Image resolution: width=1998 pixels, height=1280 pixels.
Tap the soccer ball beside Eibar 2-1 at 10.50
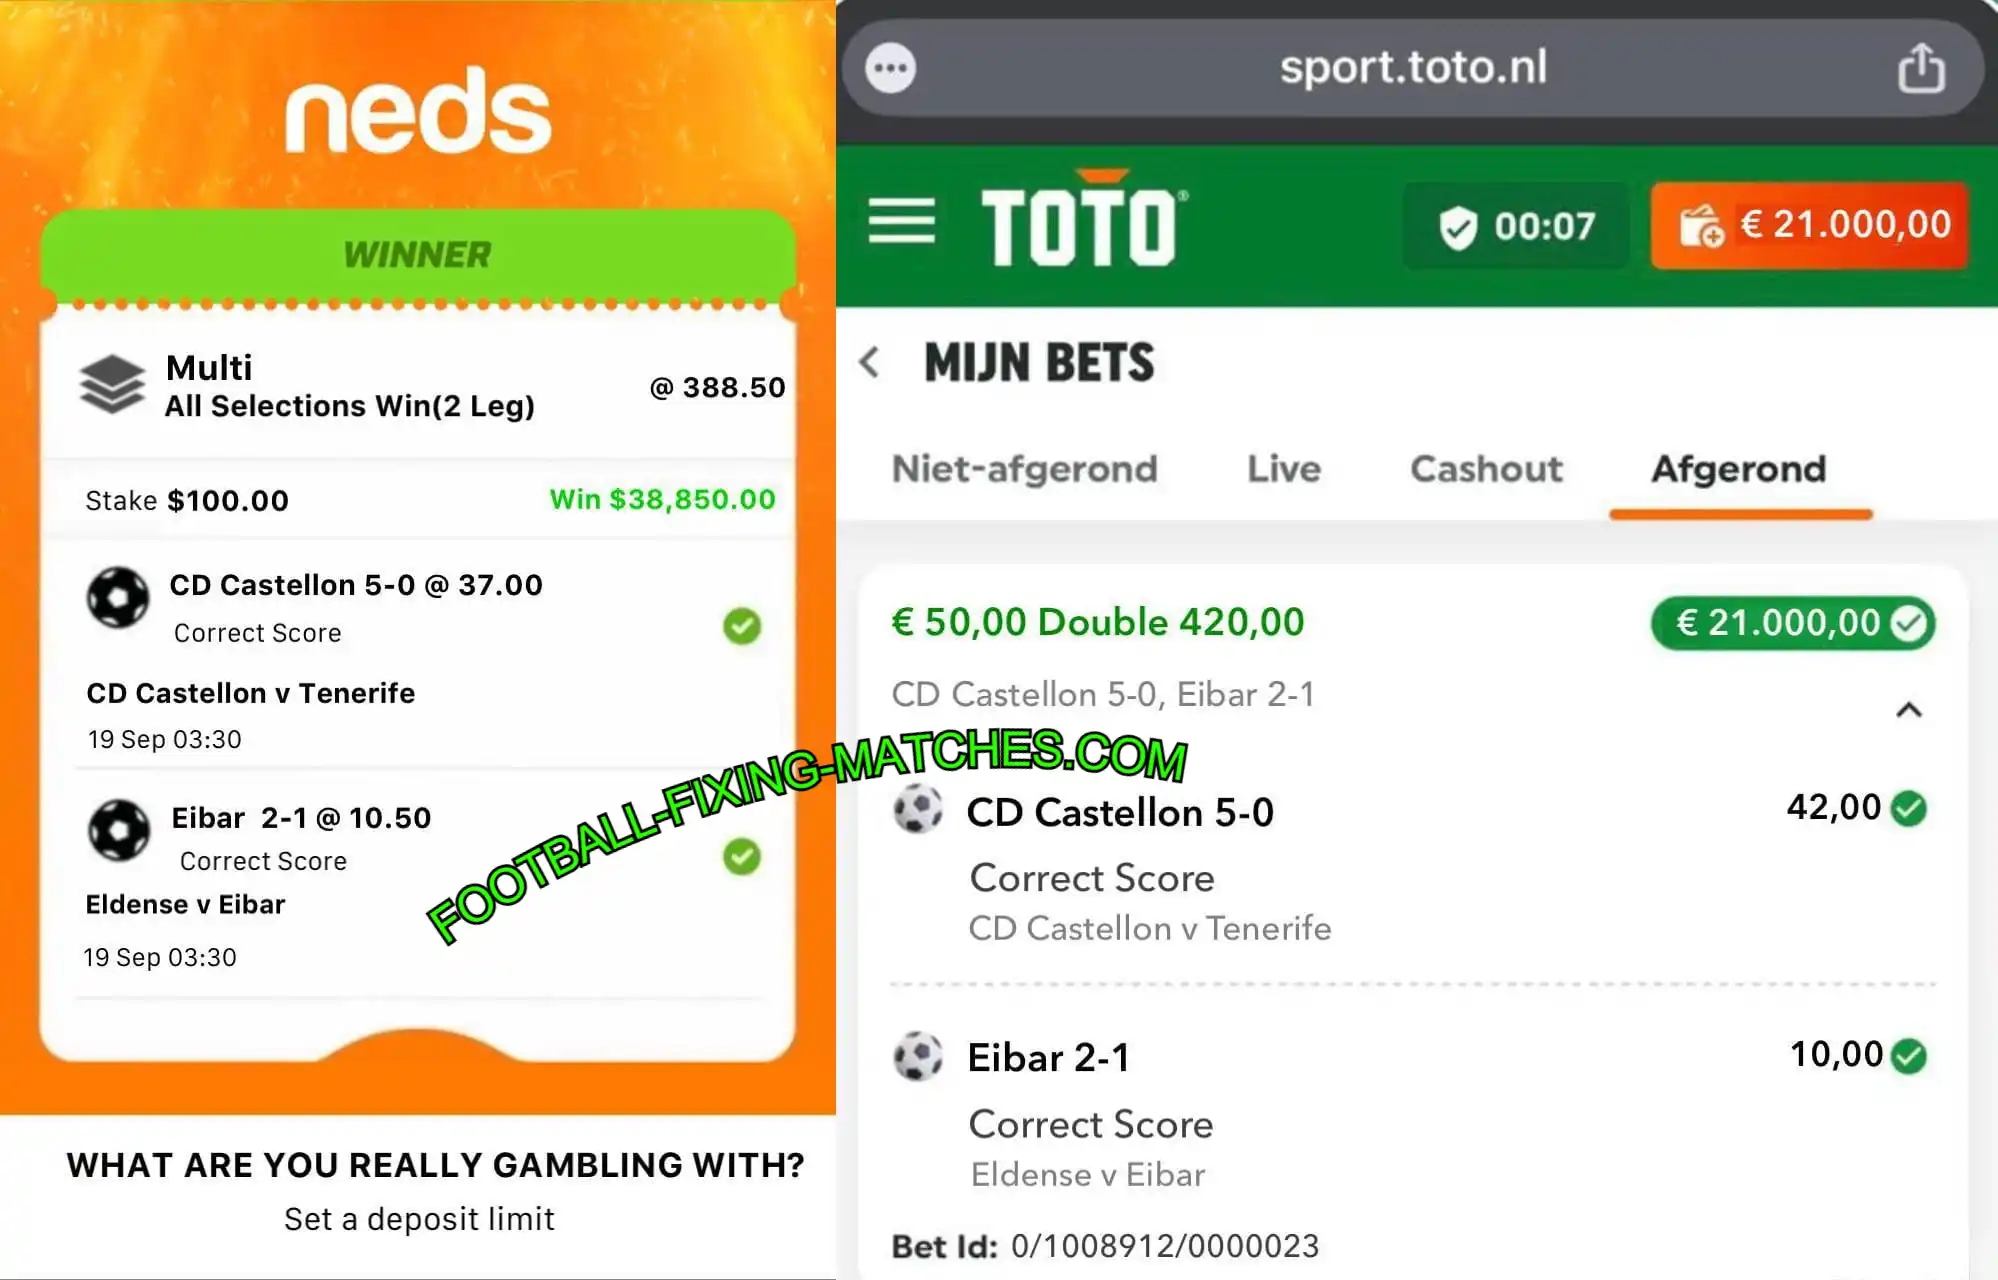pos(119,830)
